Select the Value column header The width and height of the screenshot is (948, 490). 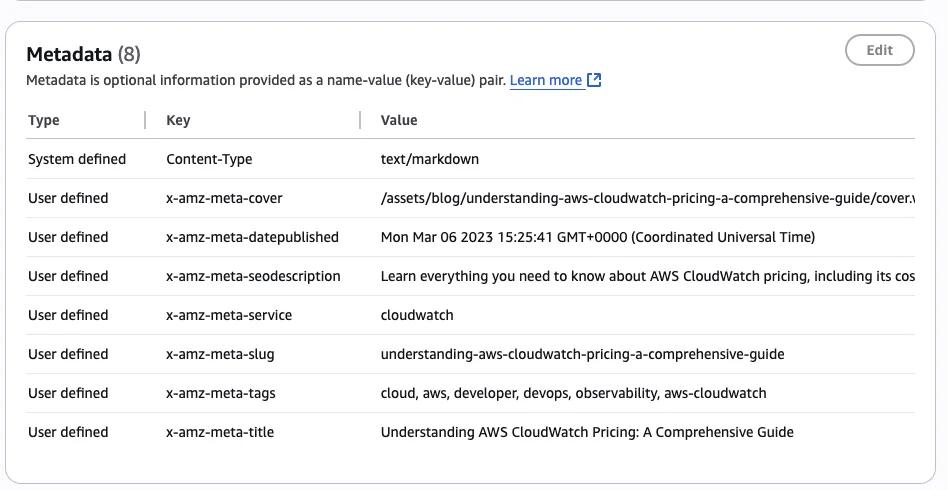coord(399,120)
